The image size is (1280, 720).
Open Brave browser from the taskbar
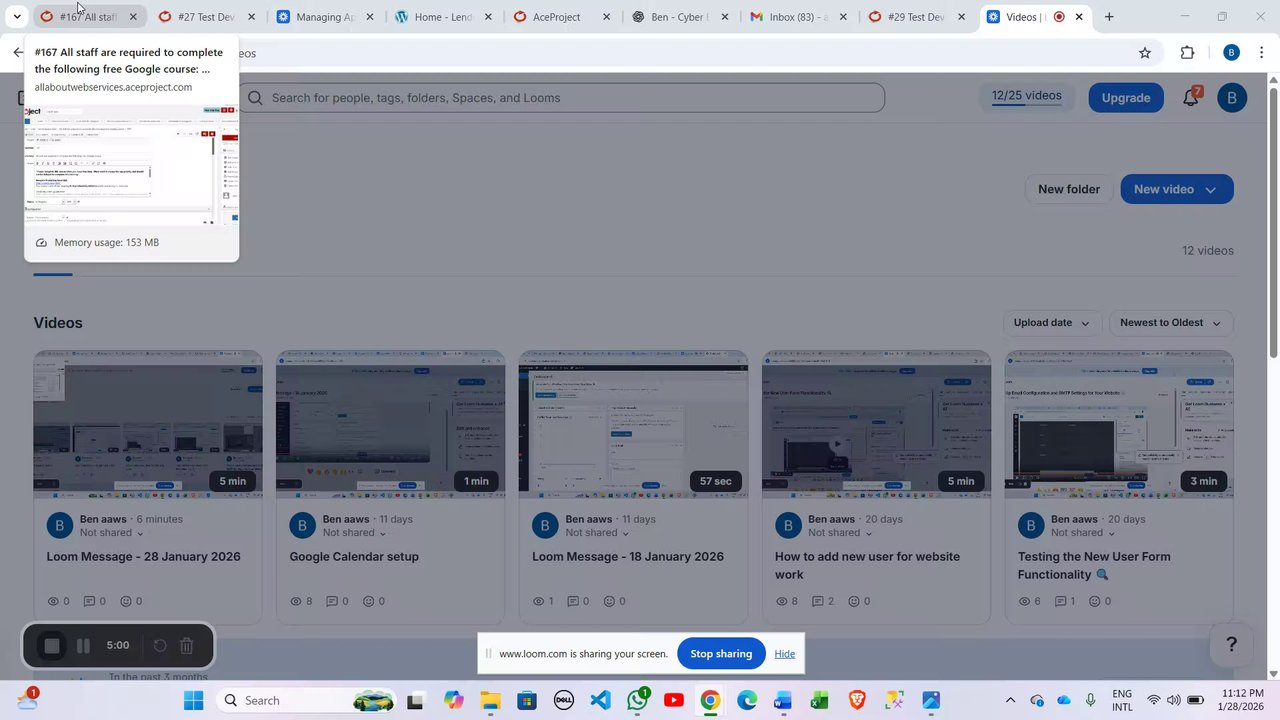point(857,700)
